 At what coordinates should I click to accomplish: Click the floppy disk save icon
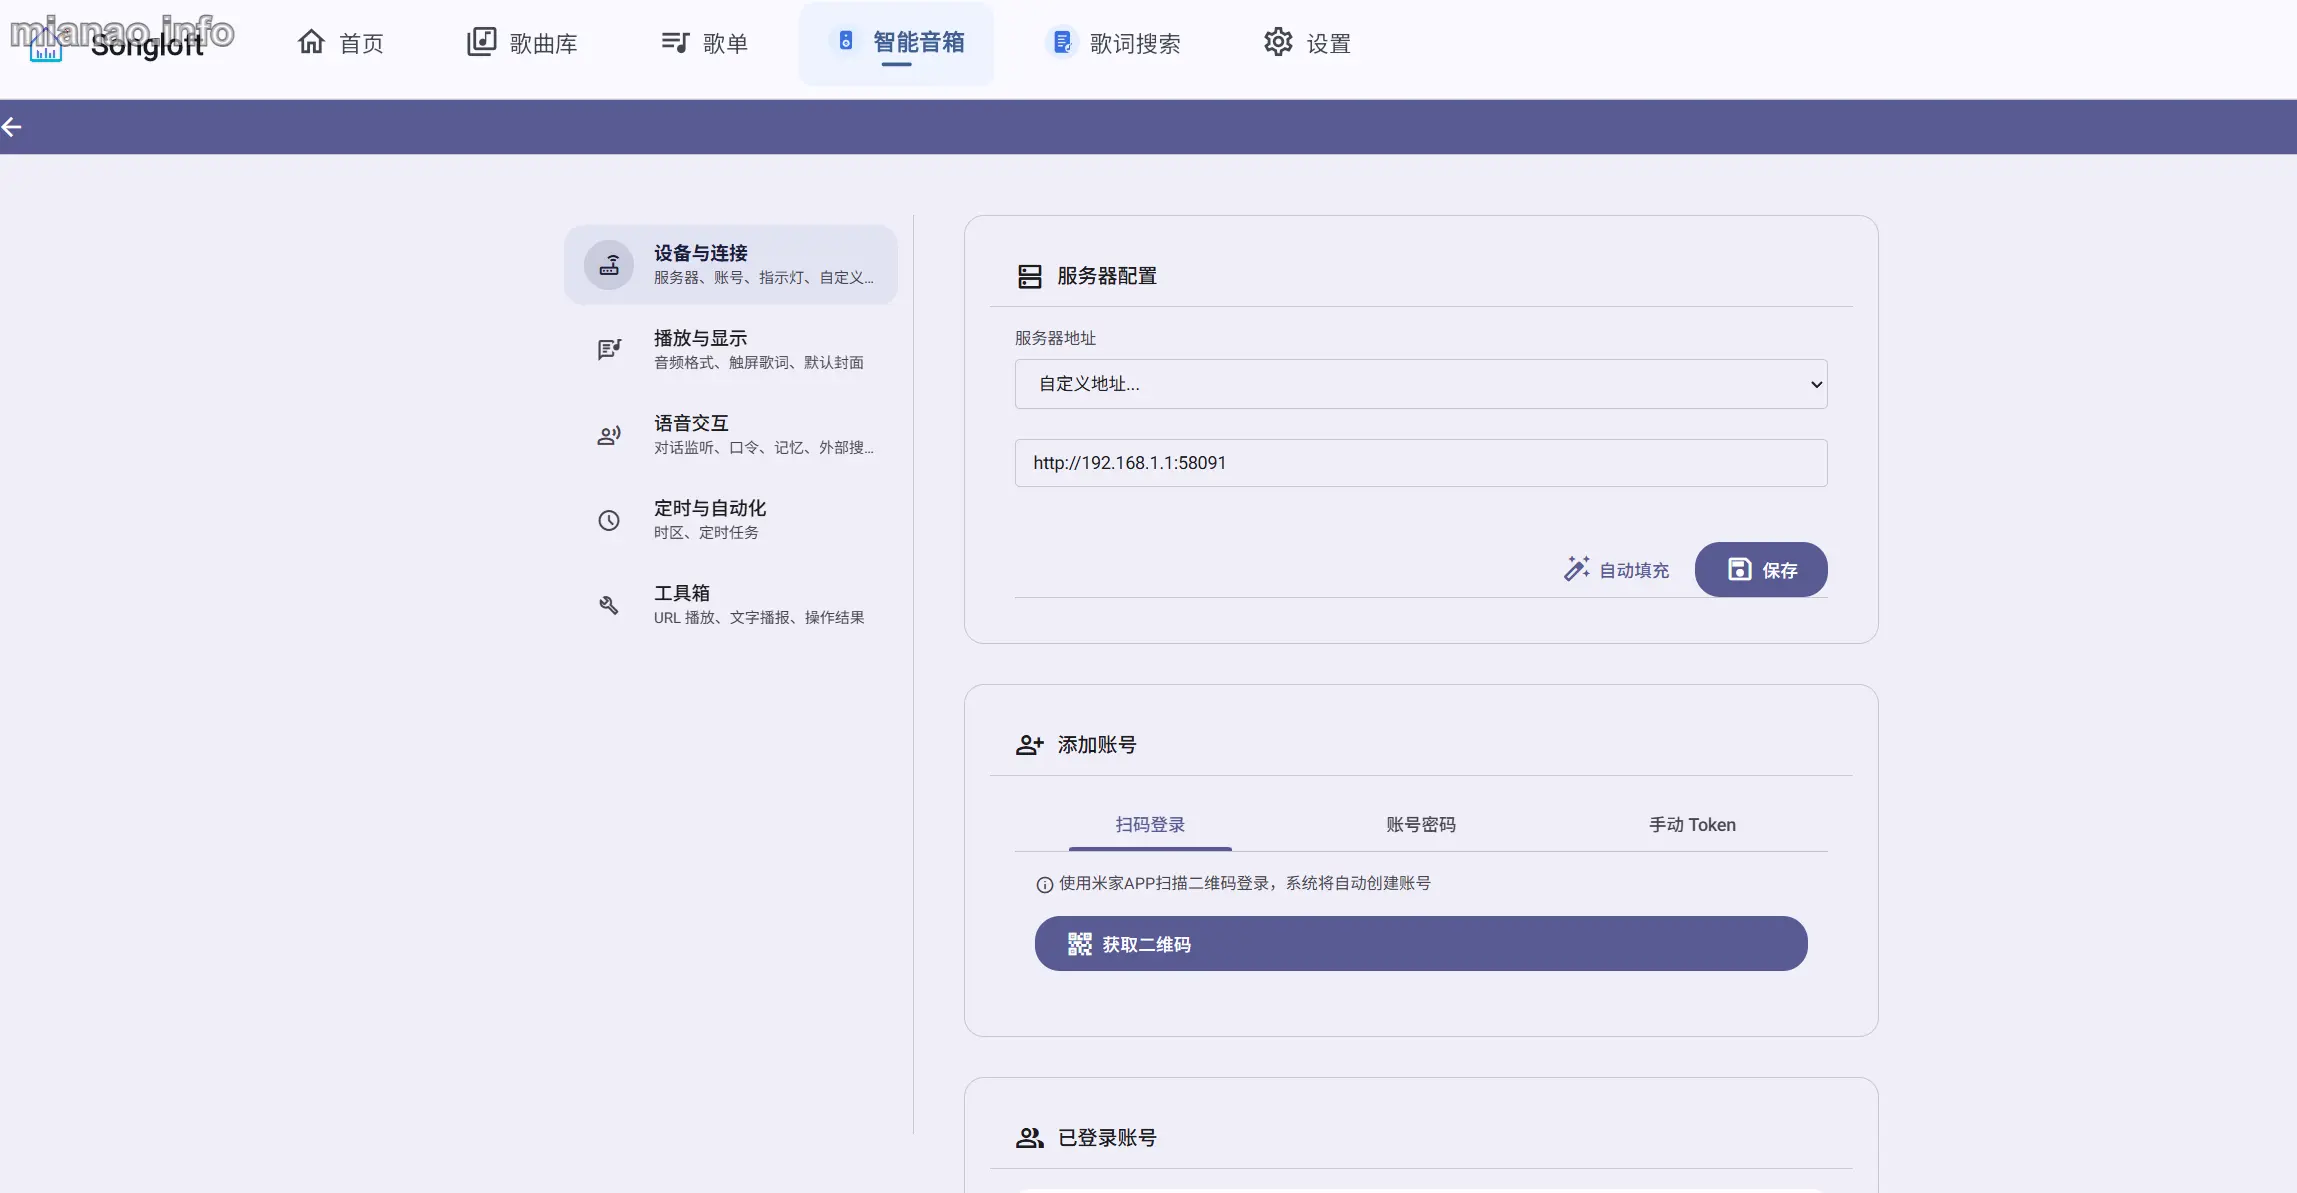1740,569
